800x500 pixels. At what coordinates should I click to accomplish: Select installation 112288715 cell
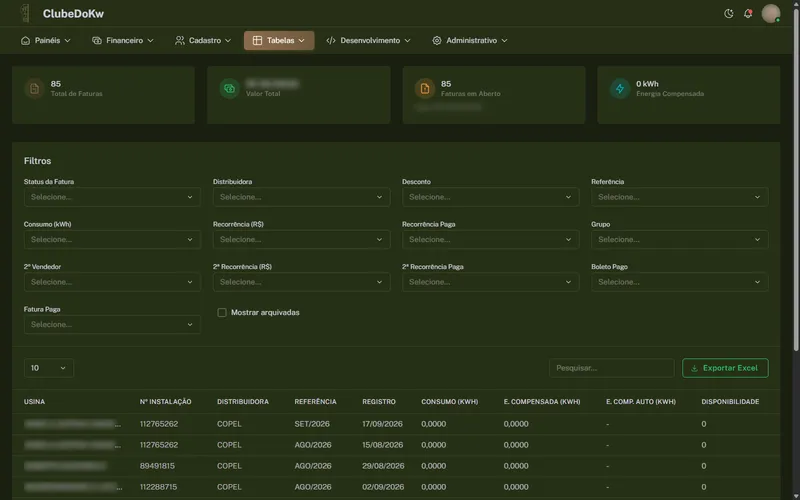point(159,487)
